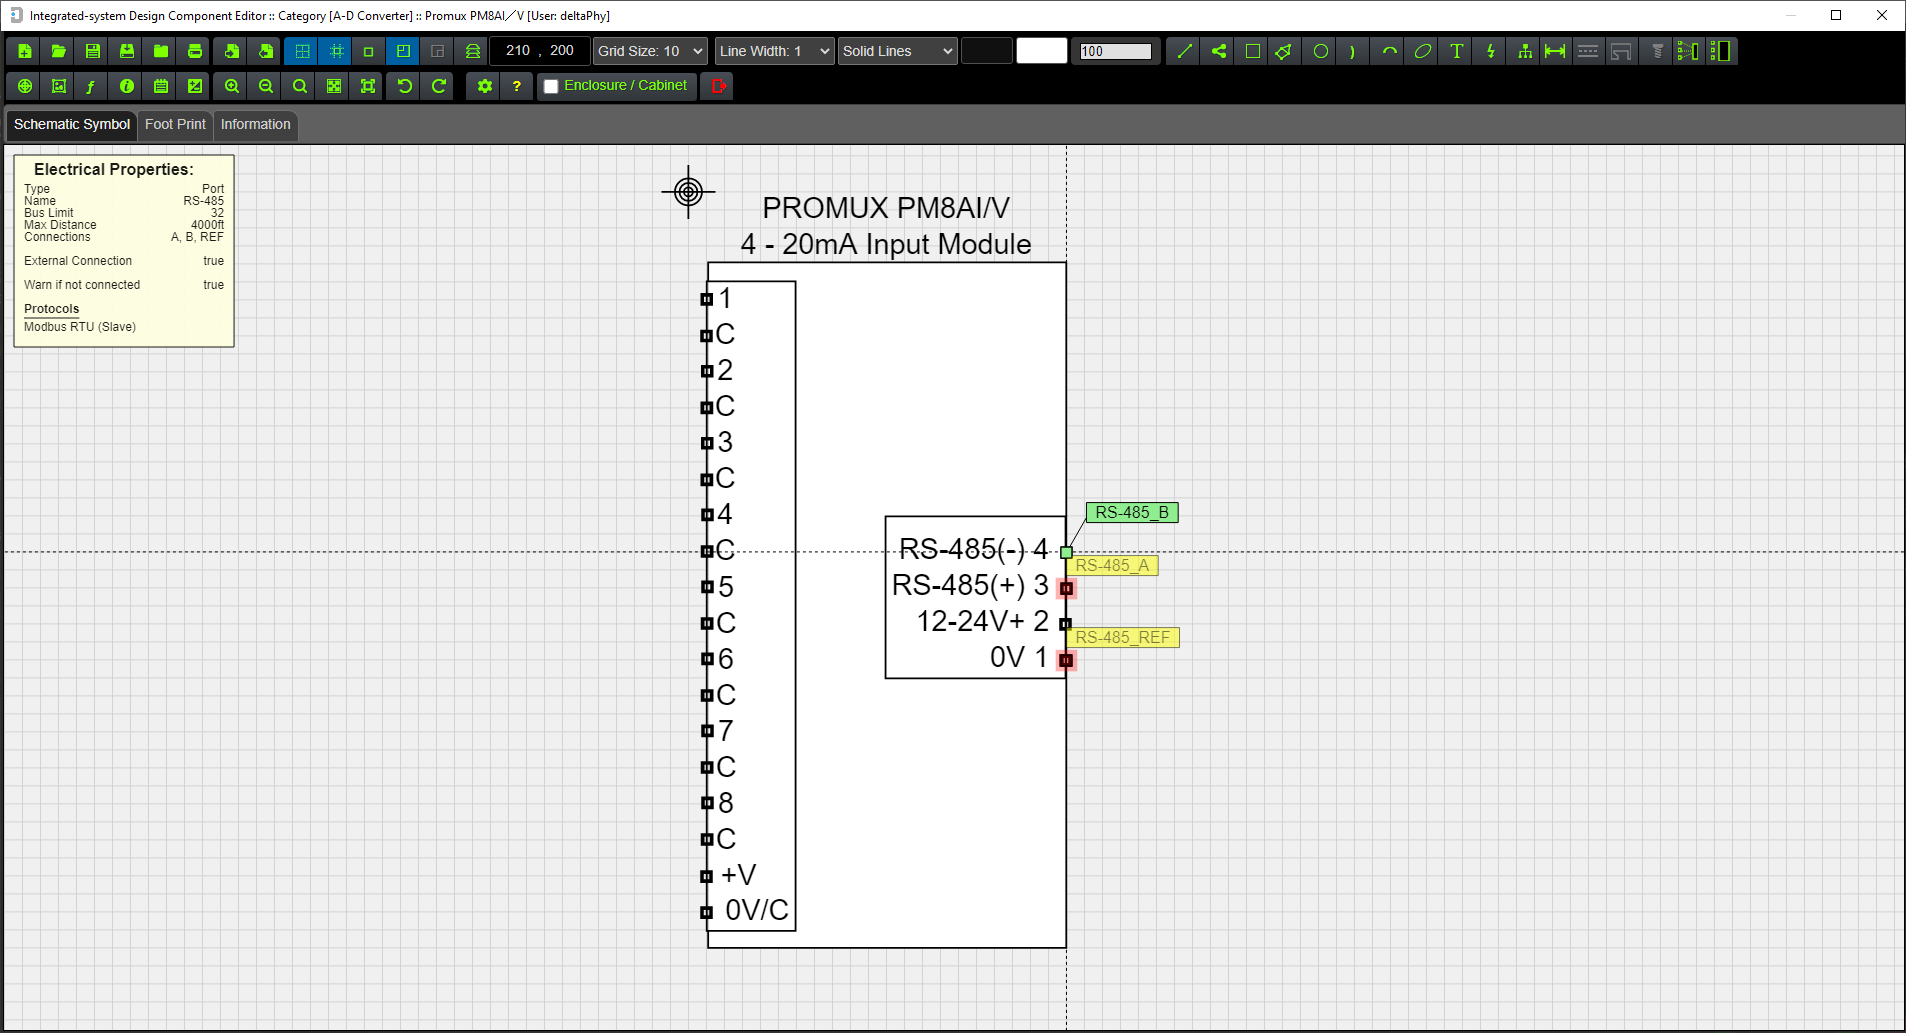This screenshot has width=1906, height=1033.
Task: Select the Text tool
Action: [1456, 50]
